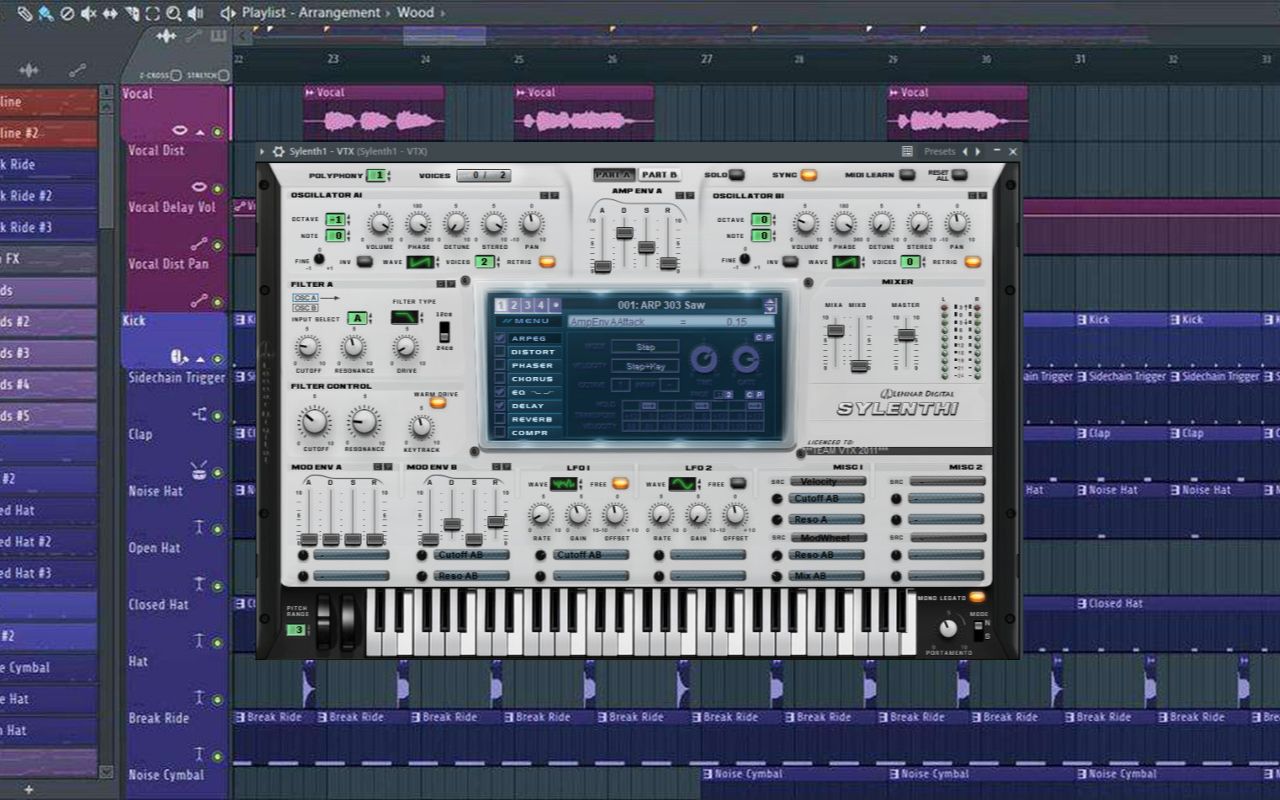This screenshot has width=1280, height=800.
Task: Select the slice tool in playlist toolbar
Action: 131,13
